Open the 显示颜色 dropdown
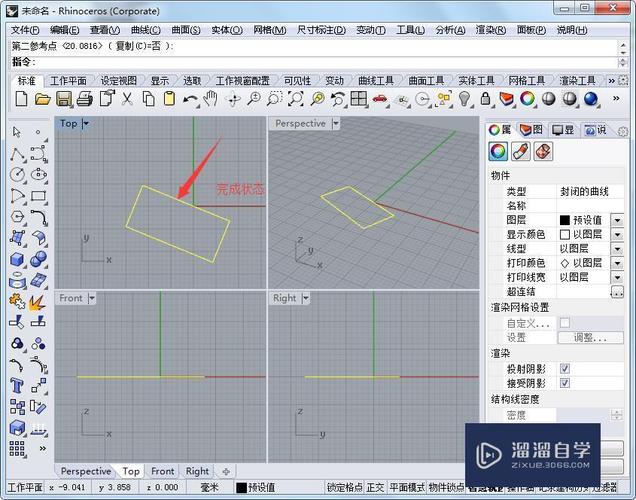The image size is (636, 500). point(617,234)
